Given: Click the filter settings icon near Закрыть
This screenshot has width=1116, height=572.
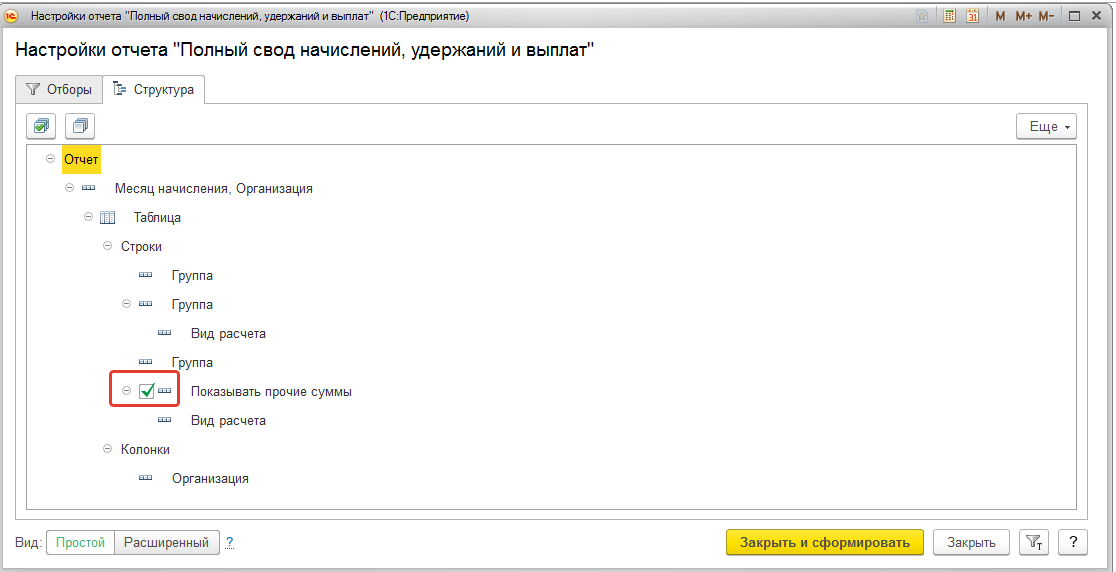Looking at the screenshot, I should (1033, 542).
